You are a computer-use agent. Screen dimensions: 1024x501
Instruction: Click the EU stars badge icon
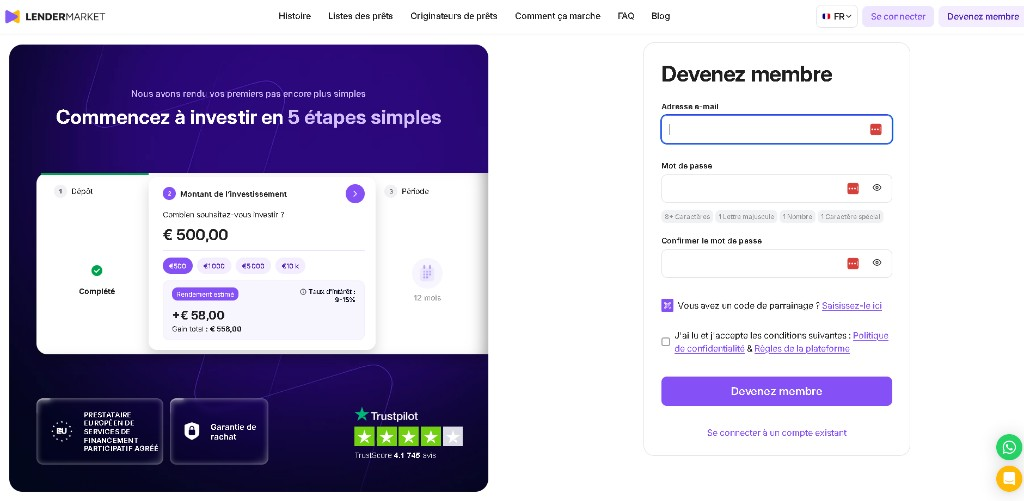(x=61, y=431)
